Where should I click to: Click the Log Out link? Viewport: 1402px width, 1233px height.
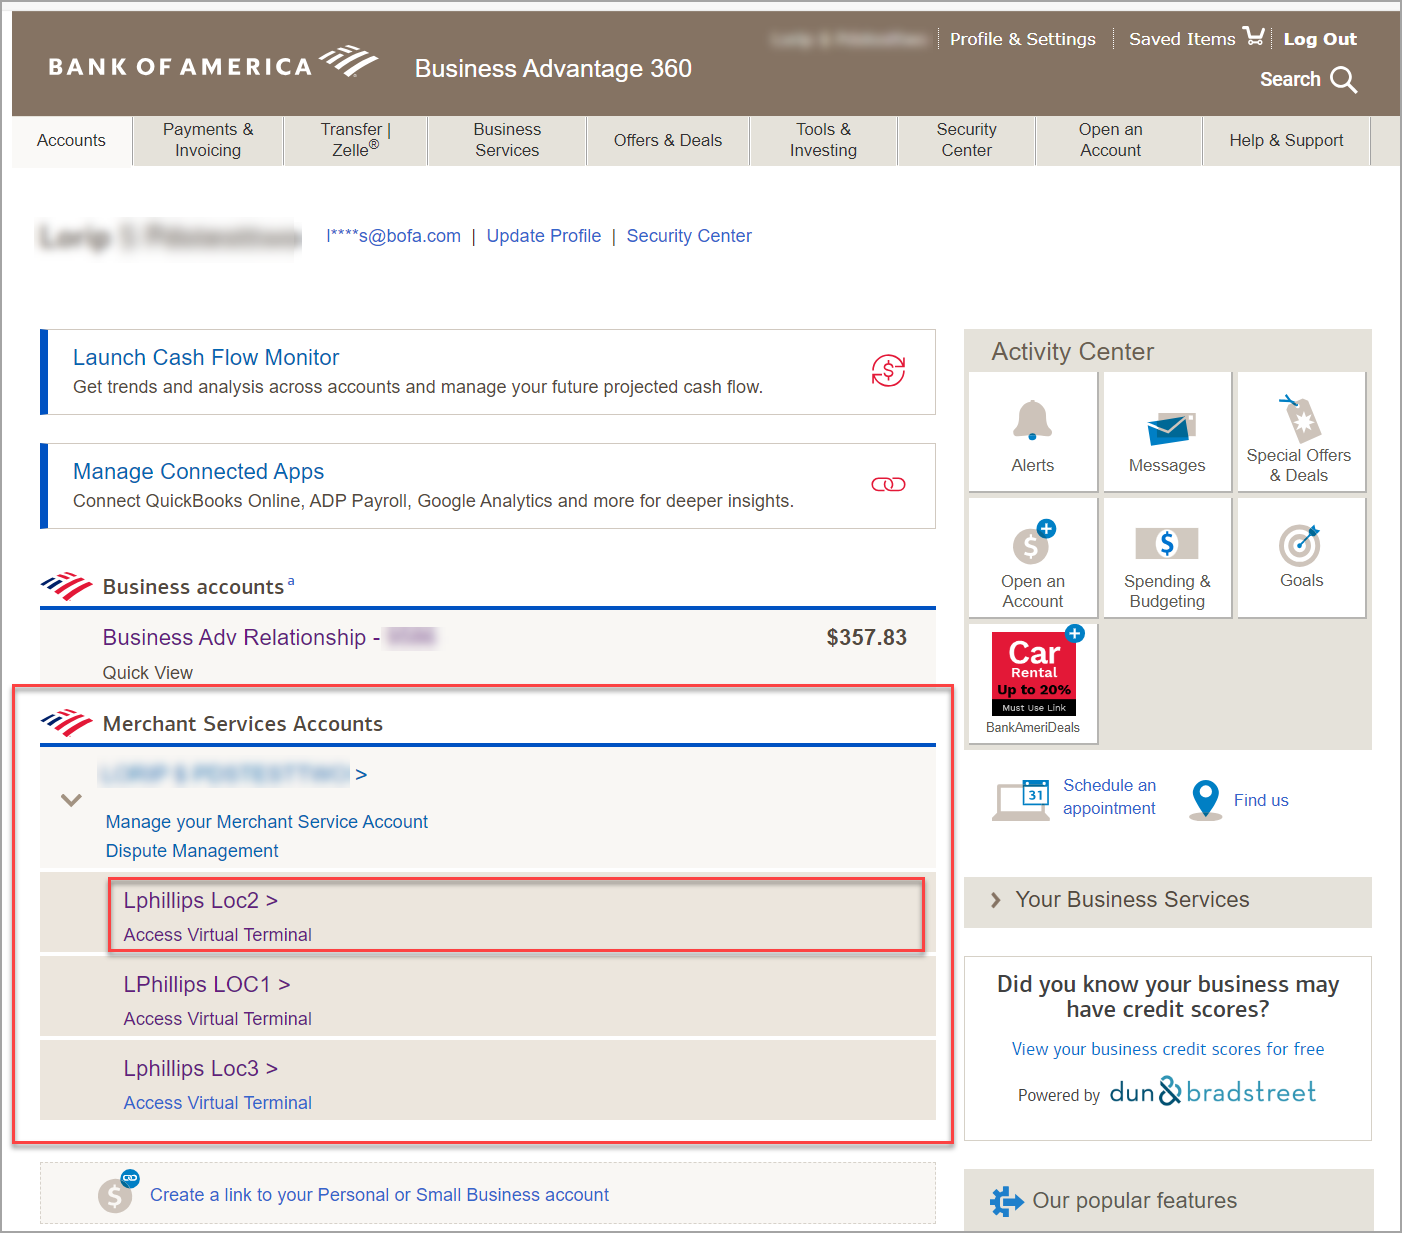tap(1320, 39)
